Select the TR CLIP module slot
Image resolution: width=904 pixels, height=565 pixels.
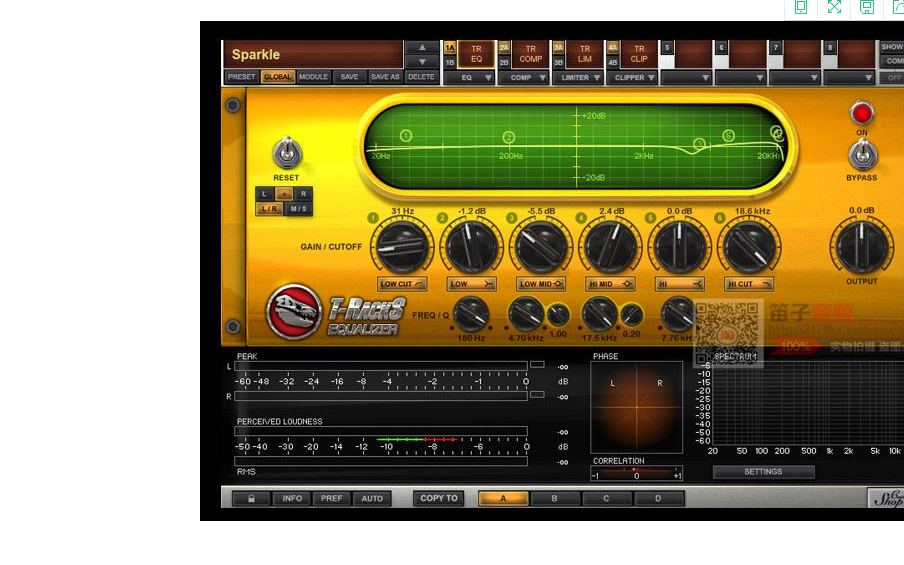point(639,54)
